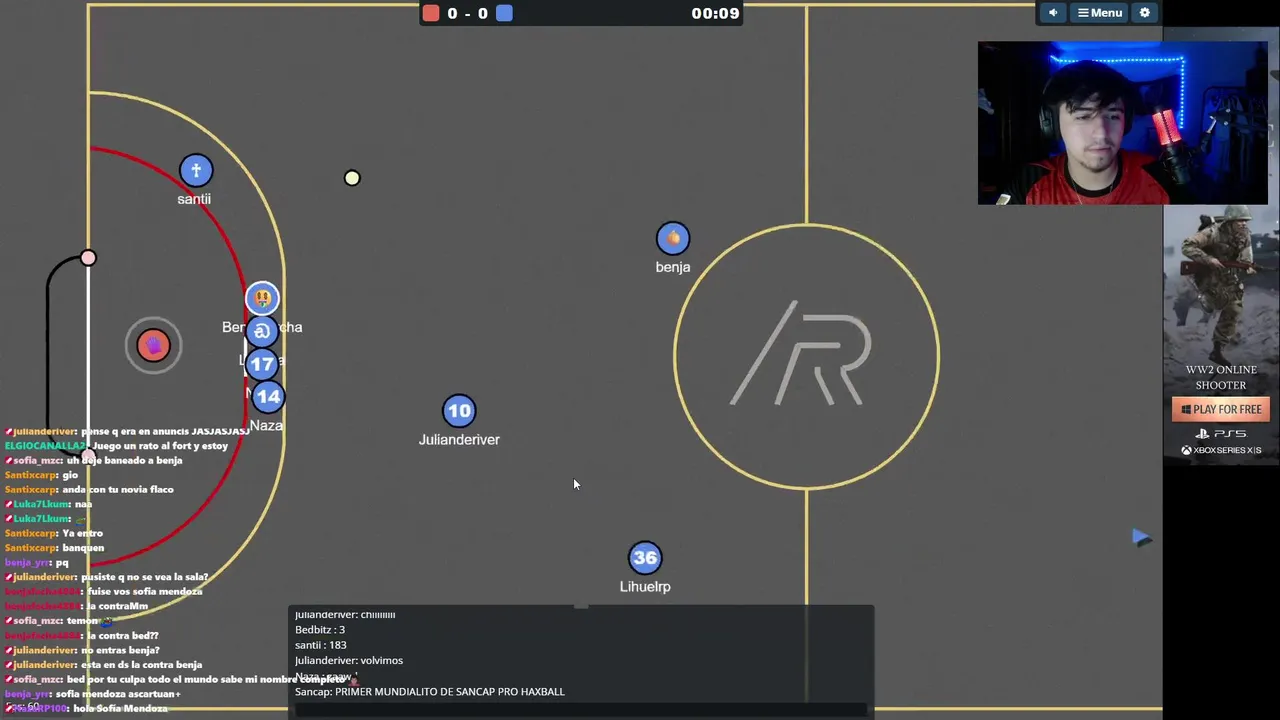1280x720 pixels.
Task: Click the red team goalkeeper disc
Action: [x=153, y=346]
